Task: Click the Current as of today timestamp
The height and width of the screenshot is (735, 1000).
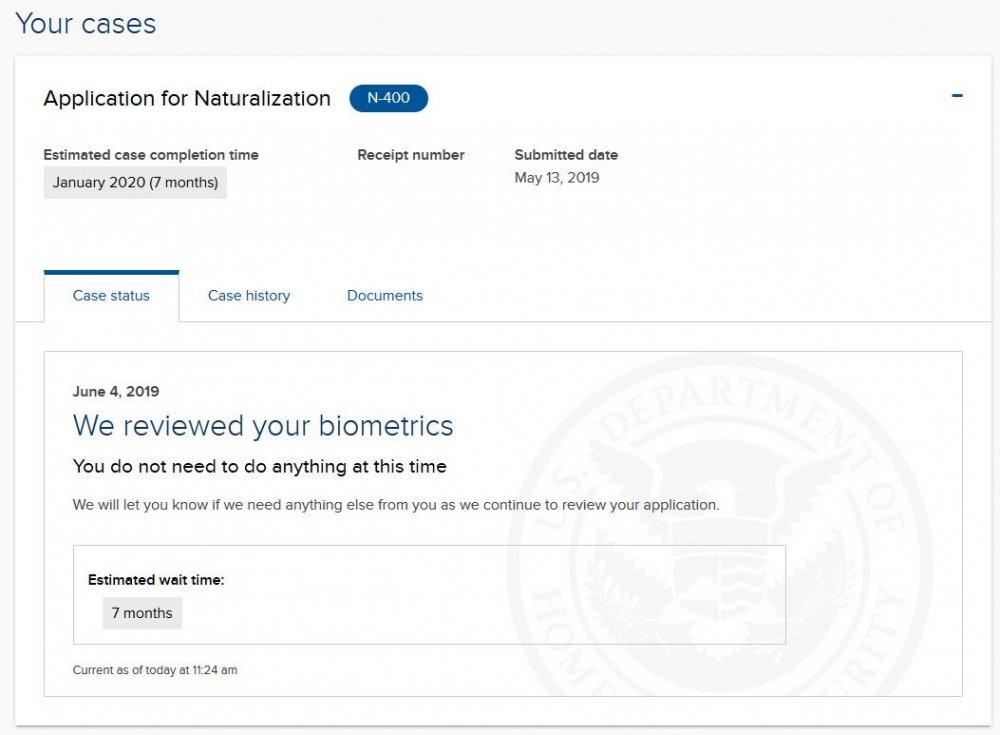Action: pos(155,670)
